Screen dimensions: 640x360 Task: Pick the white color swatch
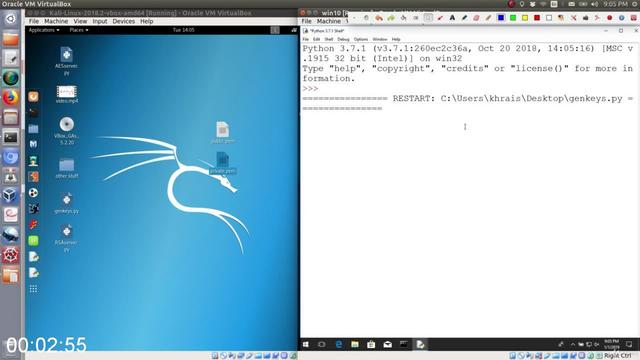(x=549, y=18)
